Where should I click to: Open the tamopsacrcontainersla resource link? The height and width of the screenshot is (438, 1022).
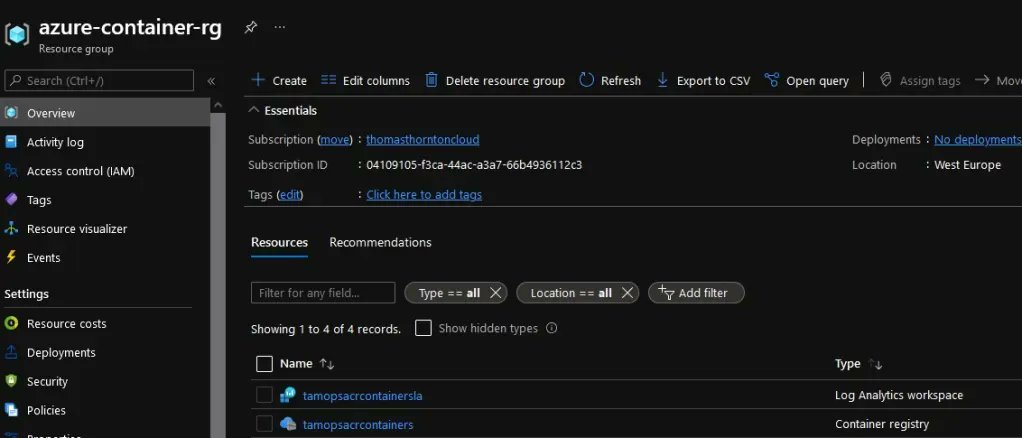coord(362,396)
